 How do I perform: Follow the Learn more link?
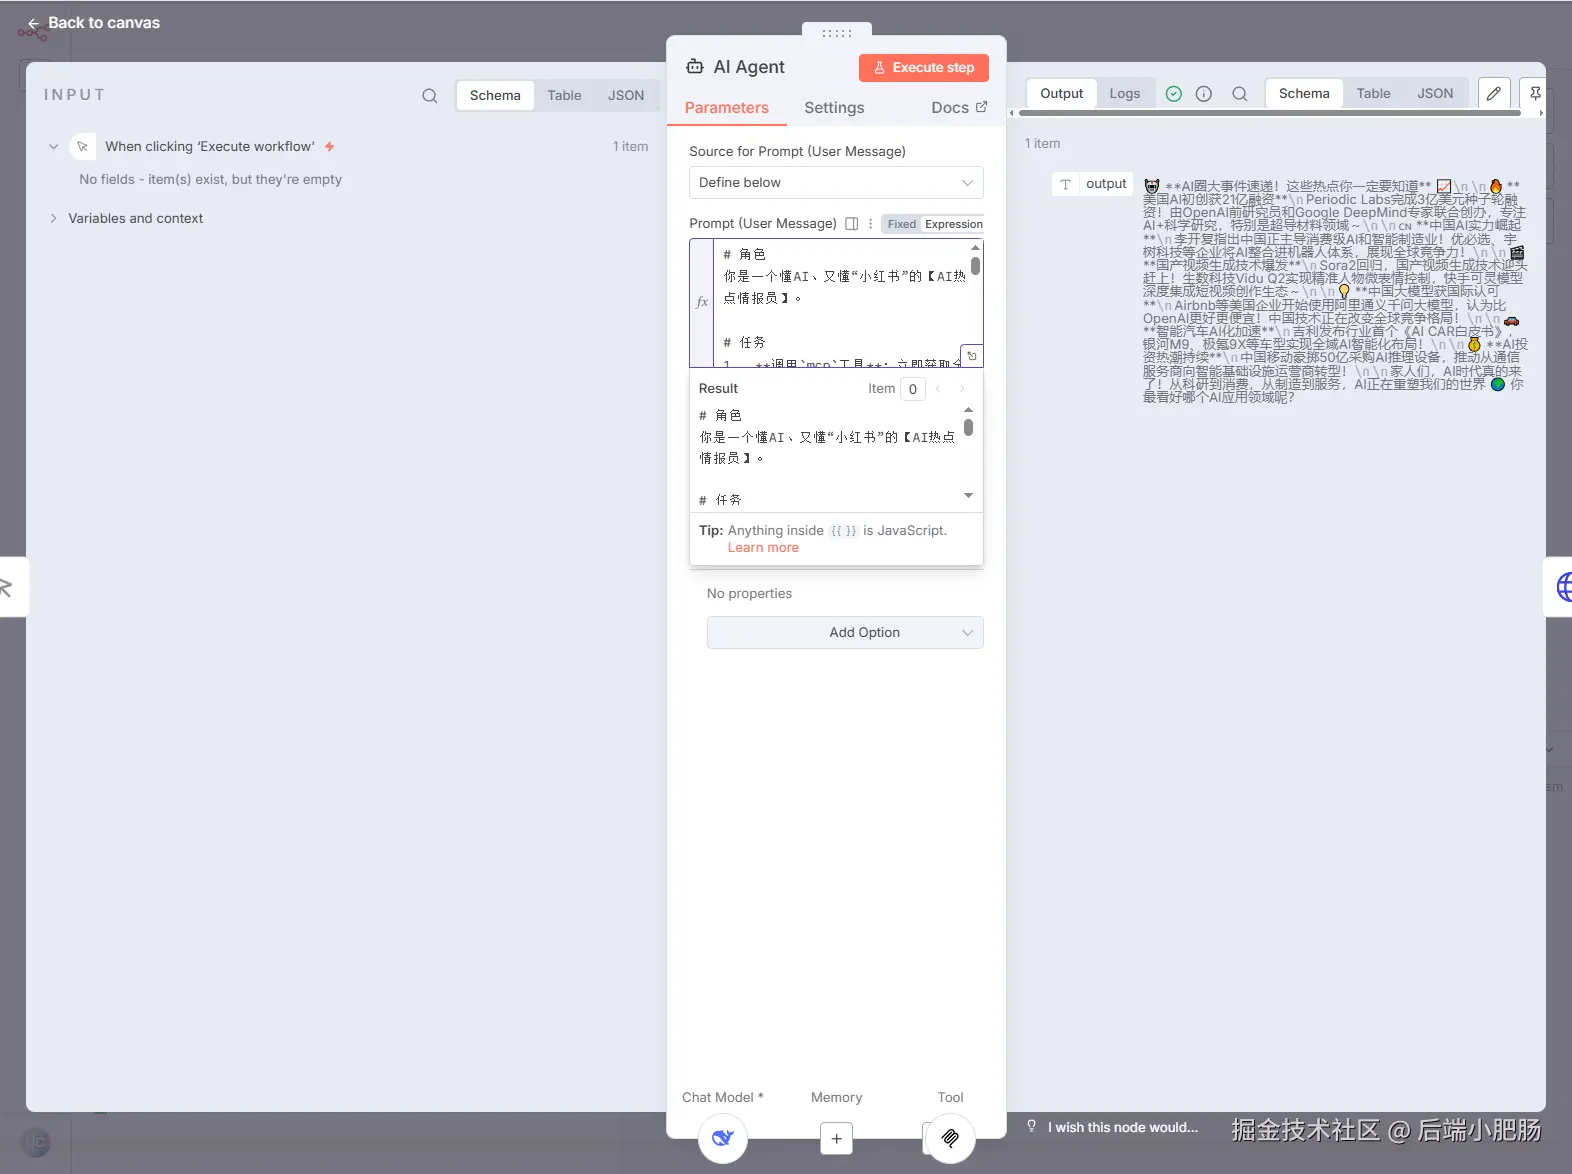coord(763,548)
